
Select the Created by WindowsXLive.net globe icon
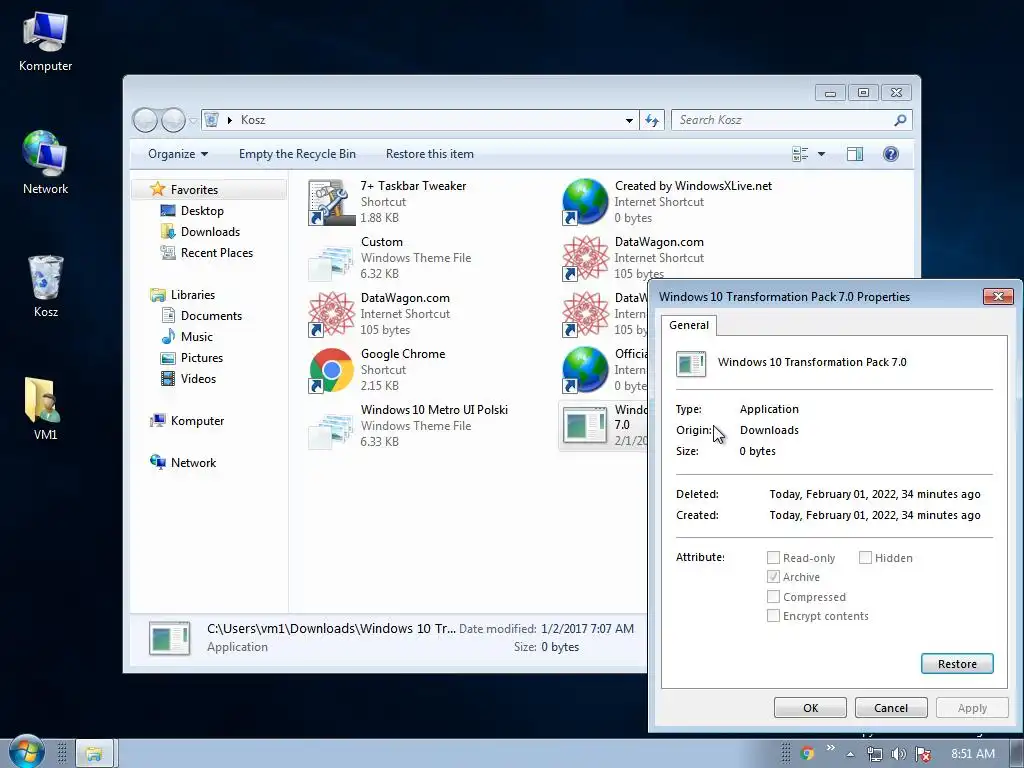[x=585, y=202]
